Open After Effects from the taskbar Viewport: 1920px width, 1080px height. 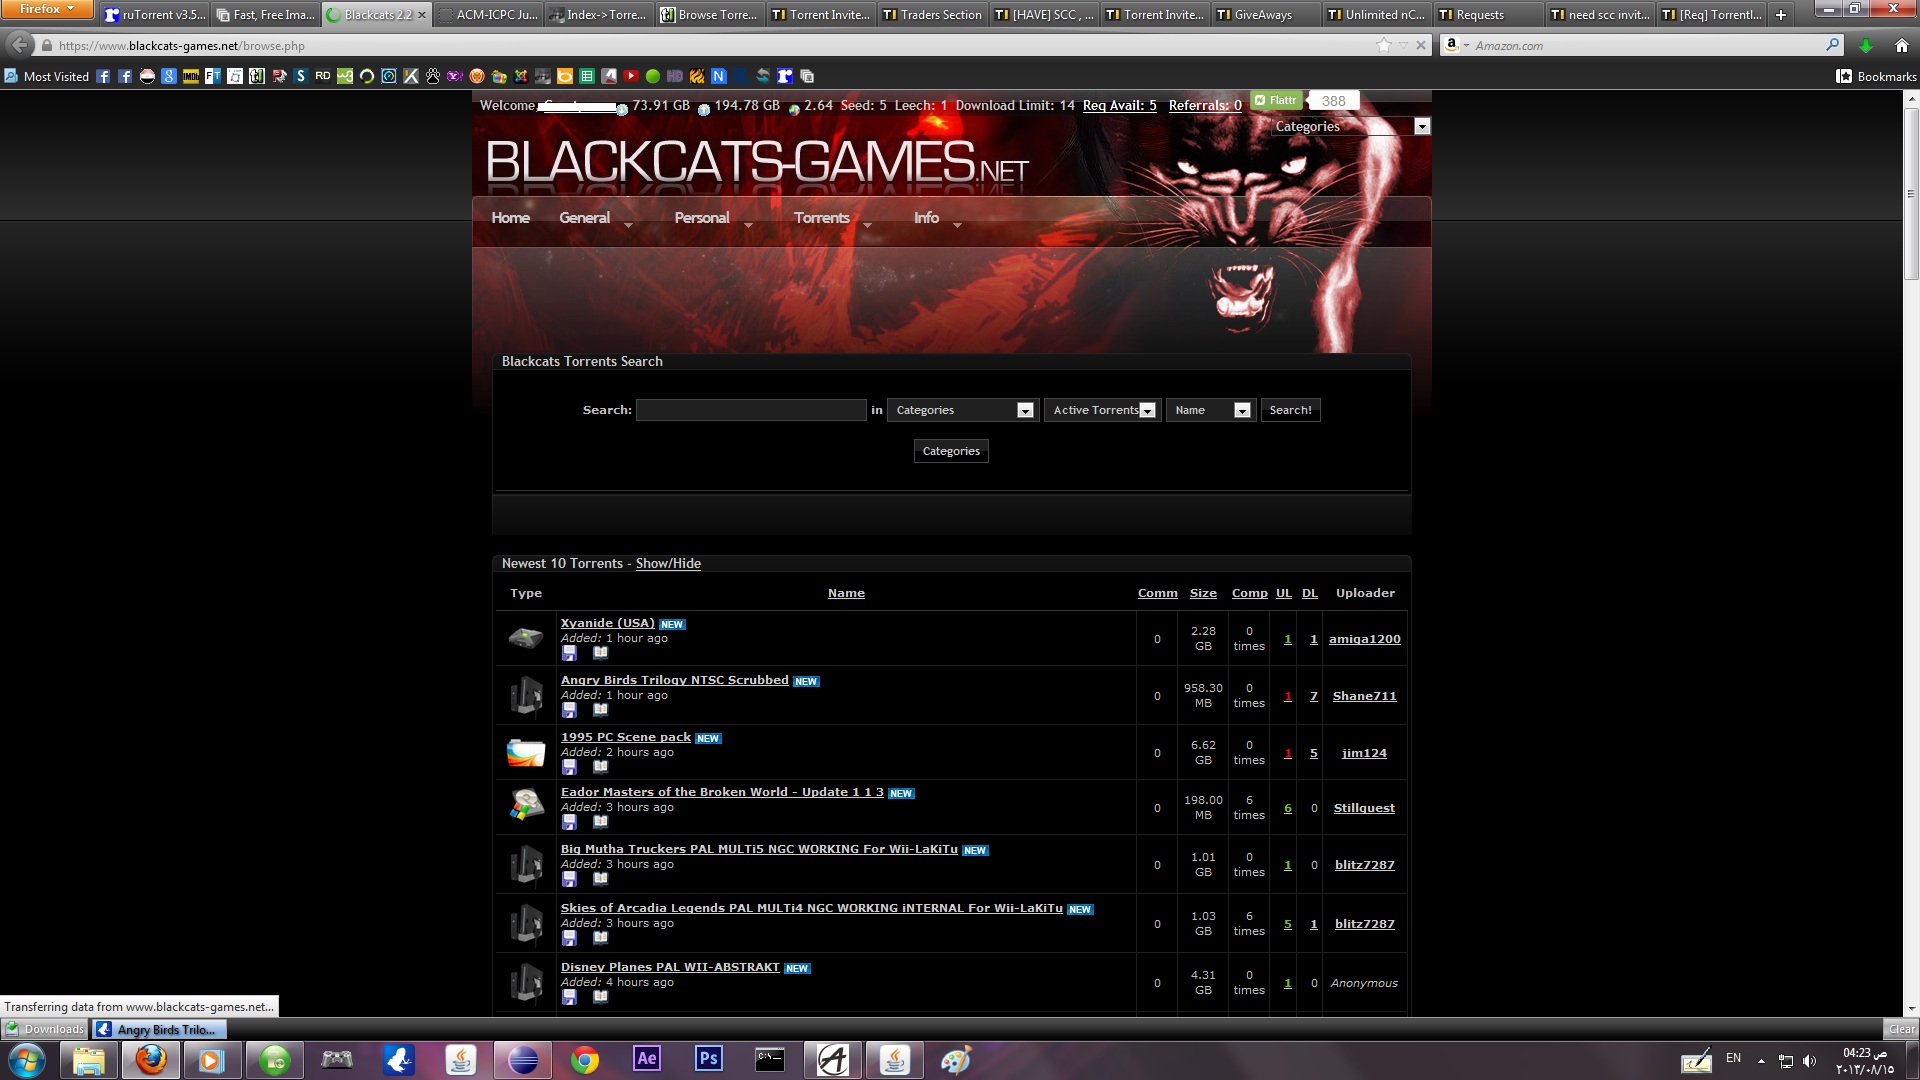647,1059
